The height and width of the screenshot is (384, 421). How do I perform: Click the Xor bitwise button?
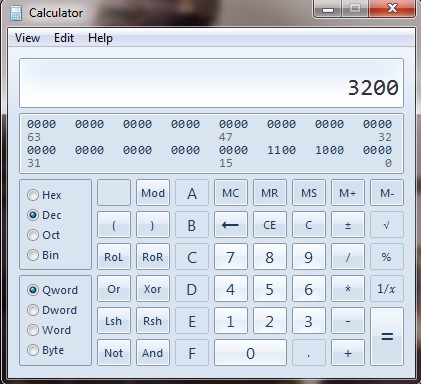click(153, 289)
